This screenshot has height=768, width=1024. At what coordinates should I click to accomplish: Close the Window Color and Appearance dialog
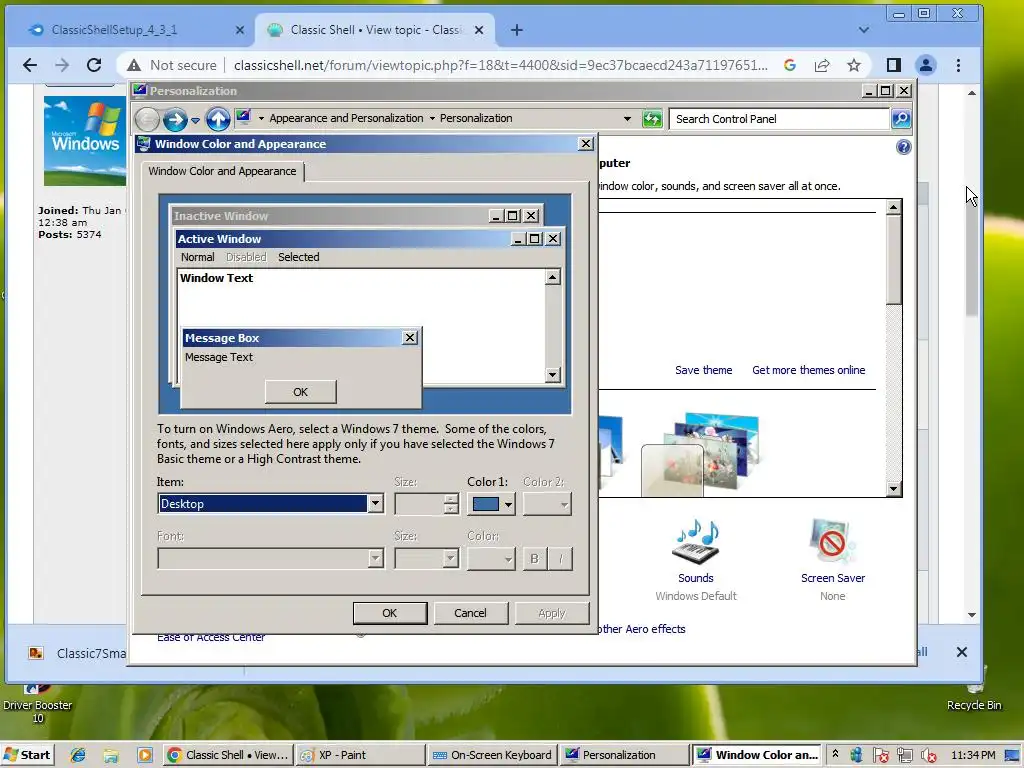[x=586, y=144]
